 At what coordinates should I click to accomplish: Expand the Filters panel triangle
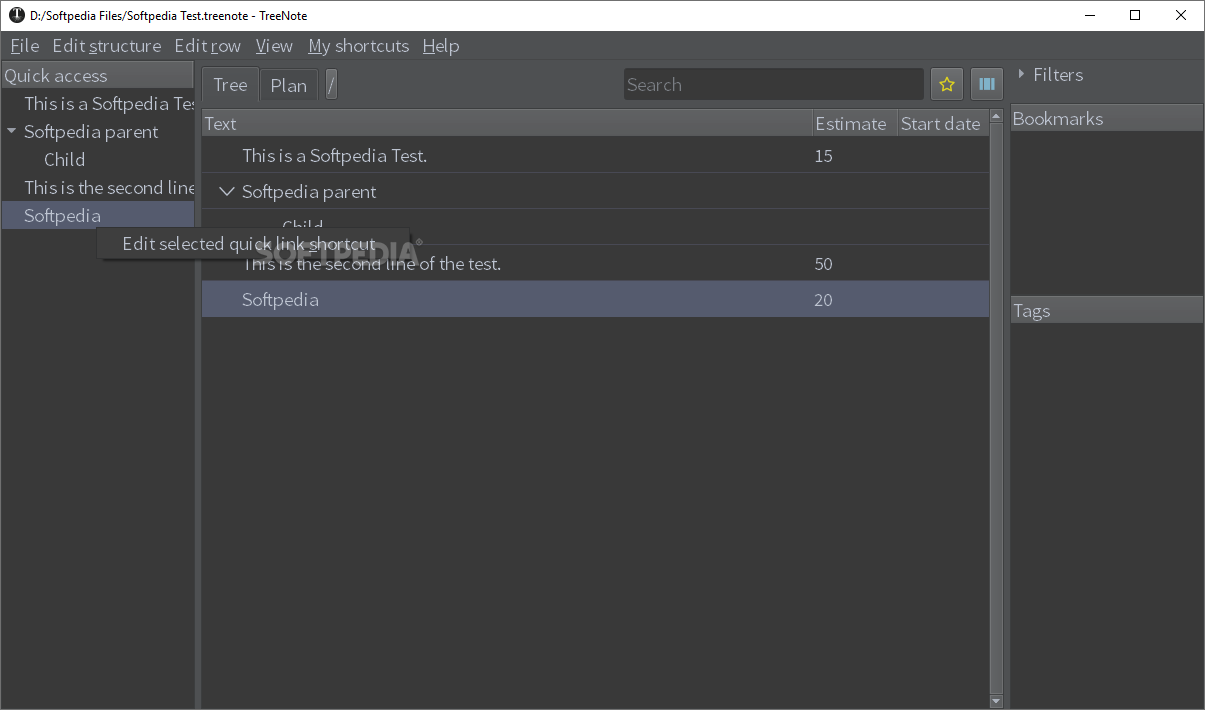(1021, 74)
